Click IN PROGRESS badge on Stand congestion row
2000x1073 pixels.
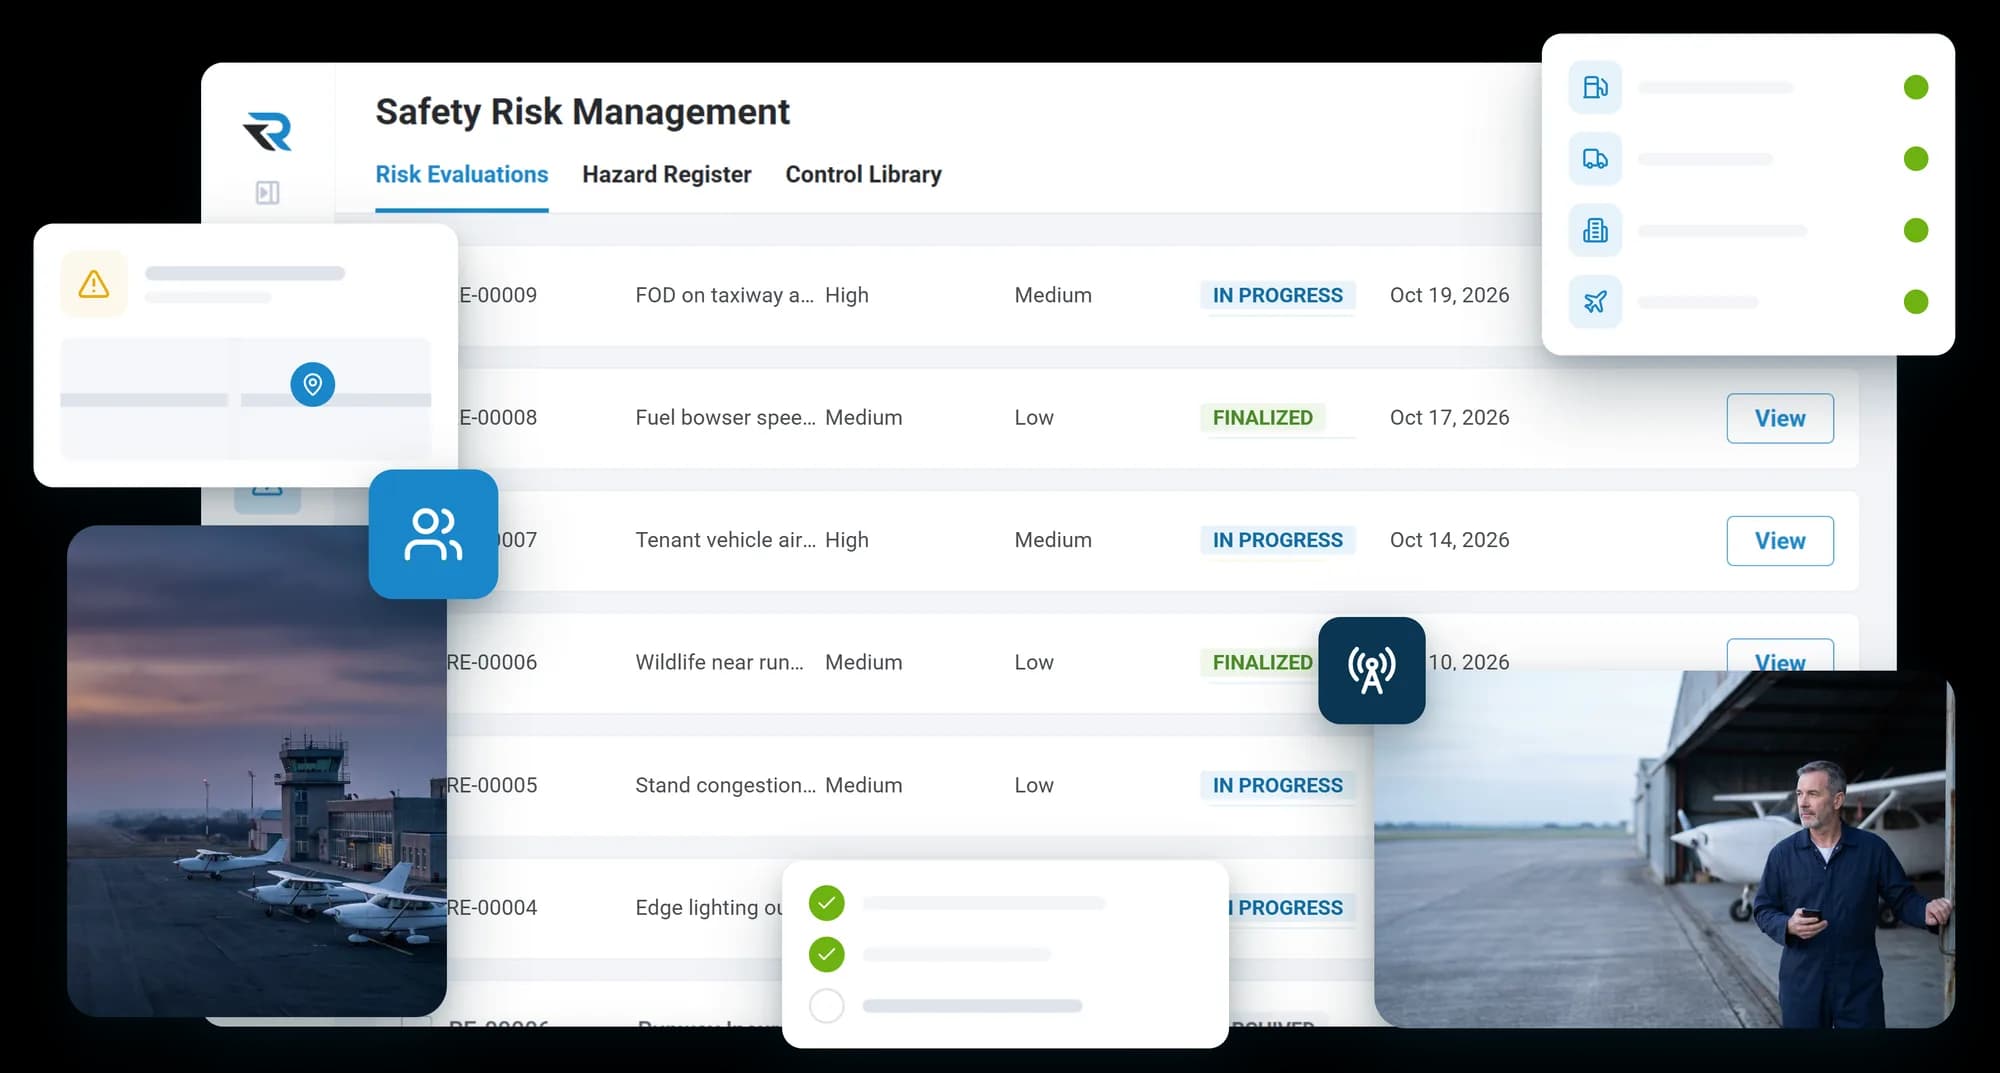pyautogui.click(x=1277, y=785)
